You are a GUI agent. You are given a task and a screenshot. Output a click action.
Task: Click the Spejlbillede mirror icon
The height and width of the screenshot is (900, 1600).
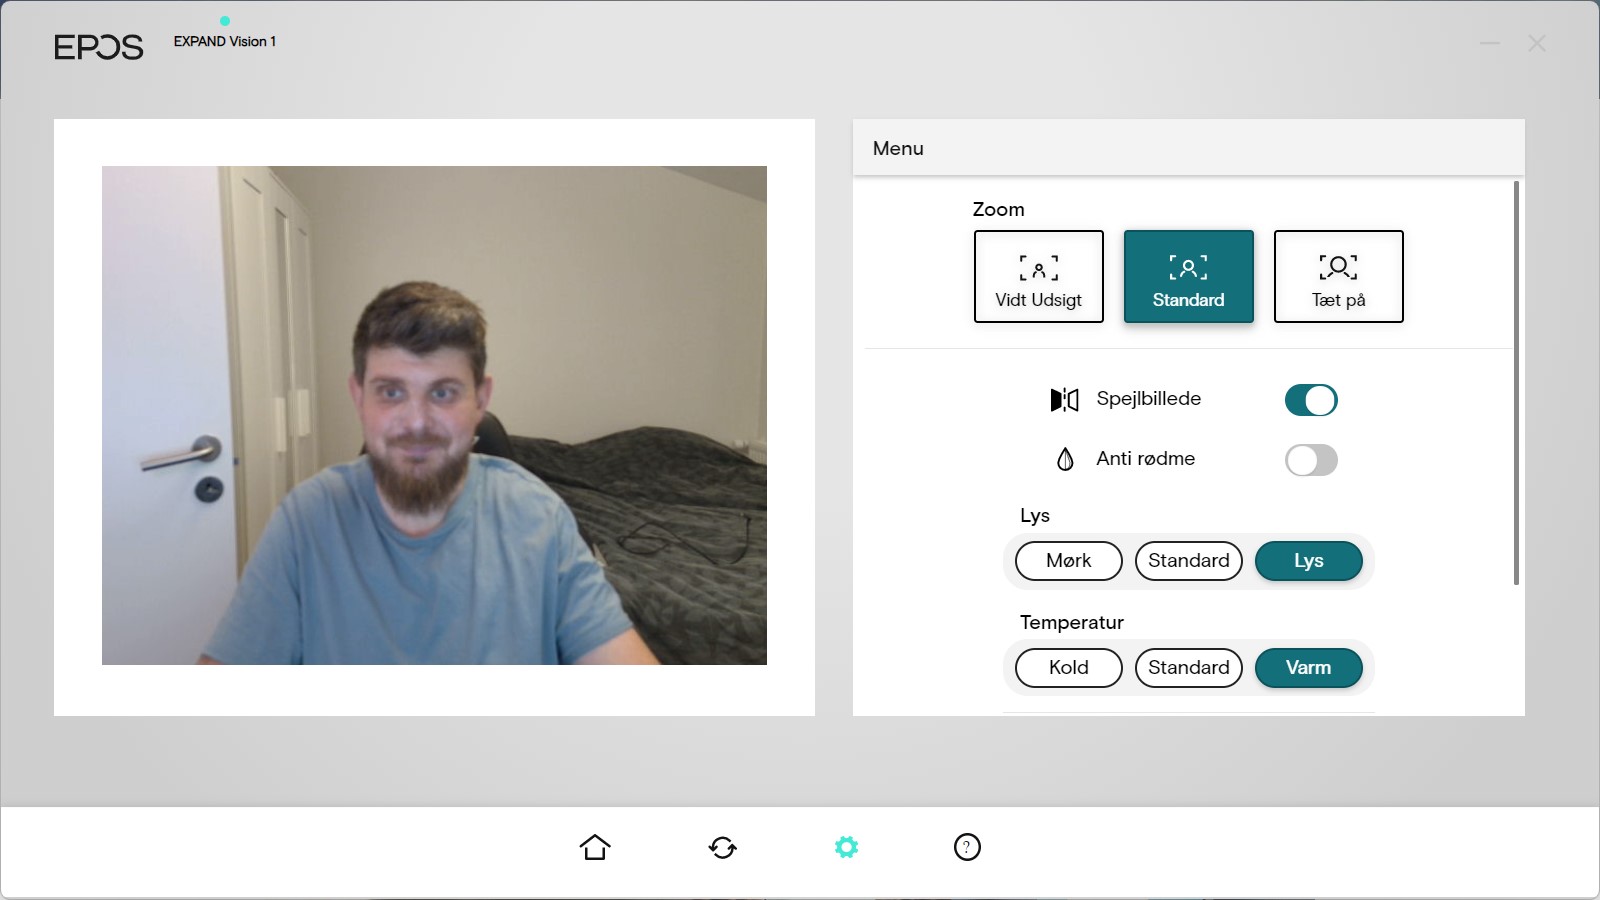click(x=1064, y=400)
